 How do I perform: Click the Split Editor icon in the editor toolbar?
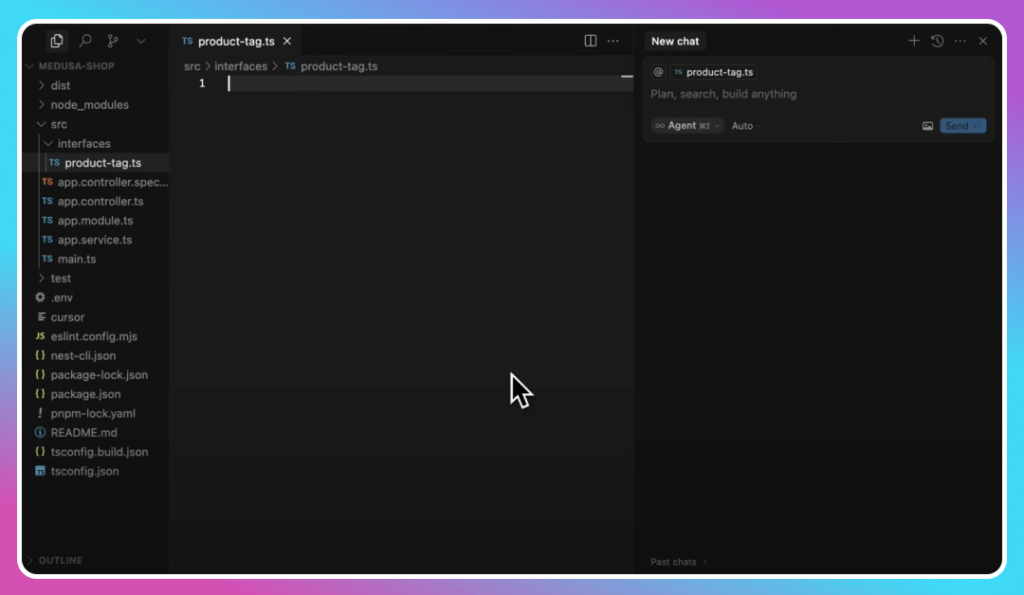590,41
